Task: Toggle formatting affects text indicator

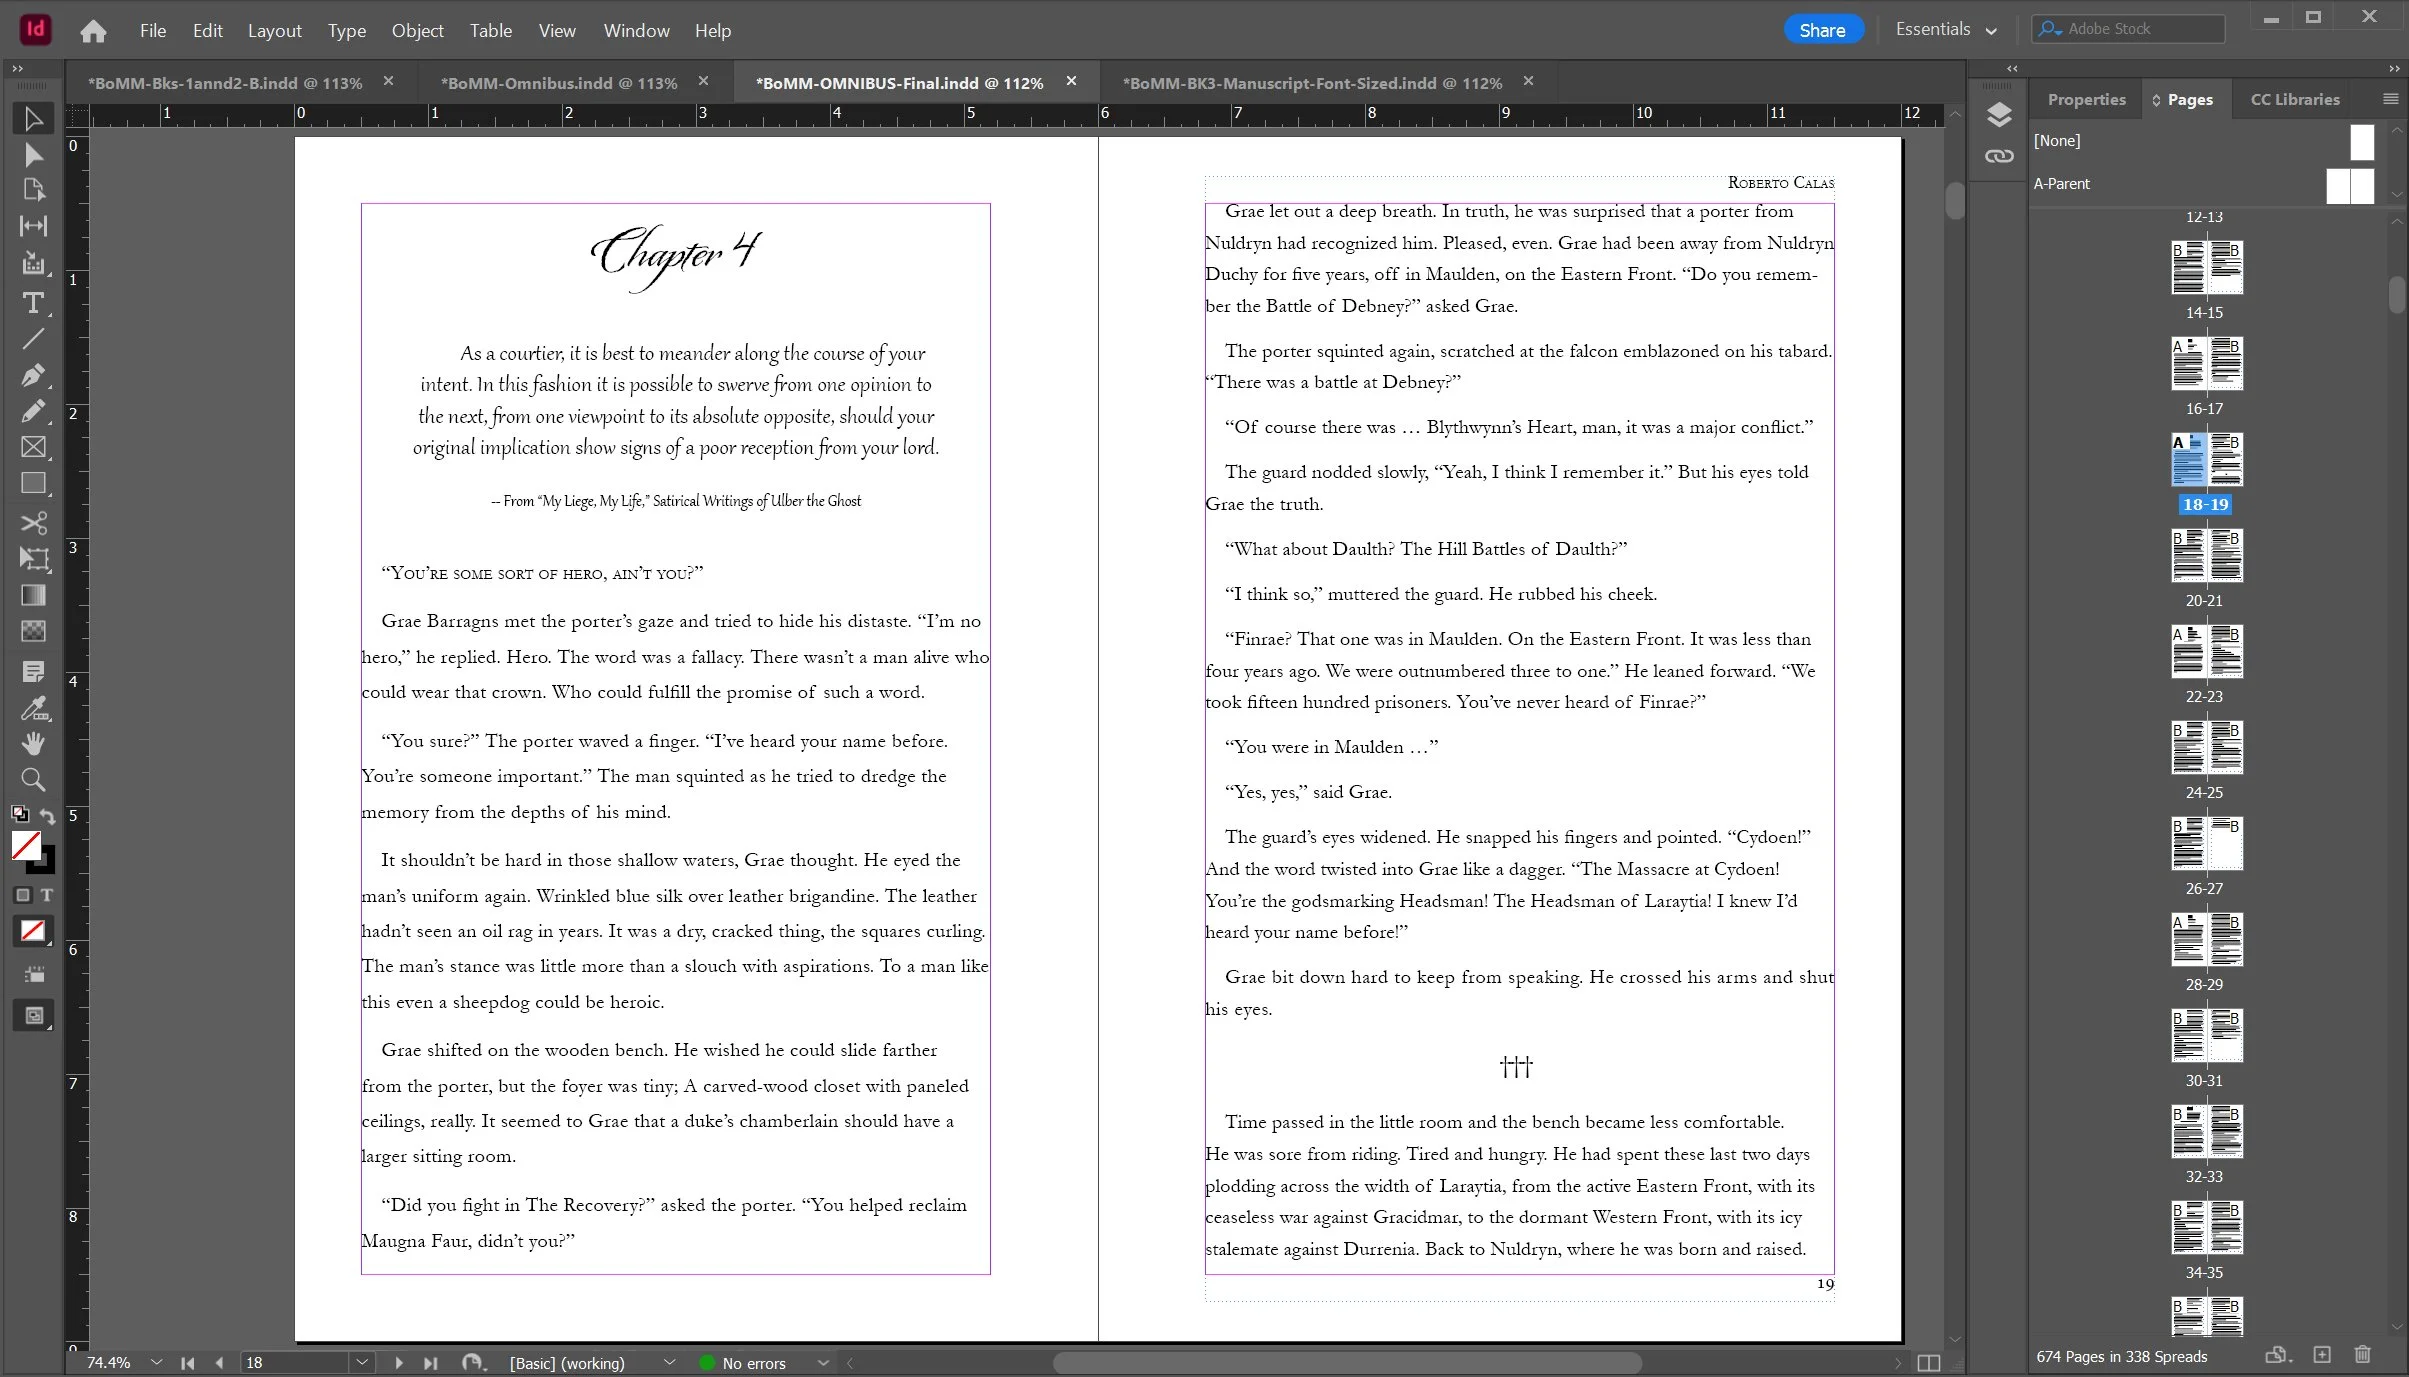Action: (x=47, y=895)
